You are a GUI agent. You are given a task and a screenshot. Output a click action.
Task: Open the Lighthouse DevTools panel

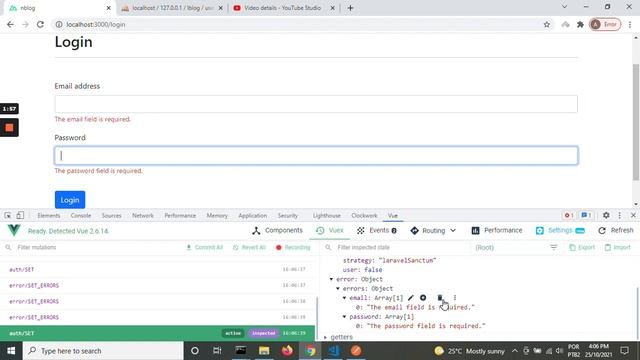pyautogui.click(x=327, y=216)
